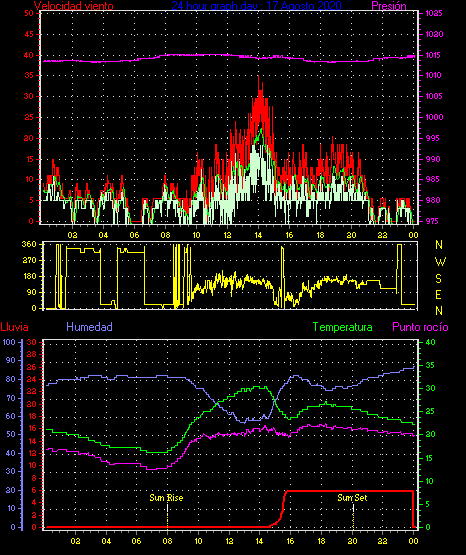The width and height of the screenshot is (466, 555).
Task: Click the rain total plateau line
Action: [349, 491]
